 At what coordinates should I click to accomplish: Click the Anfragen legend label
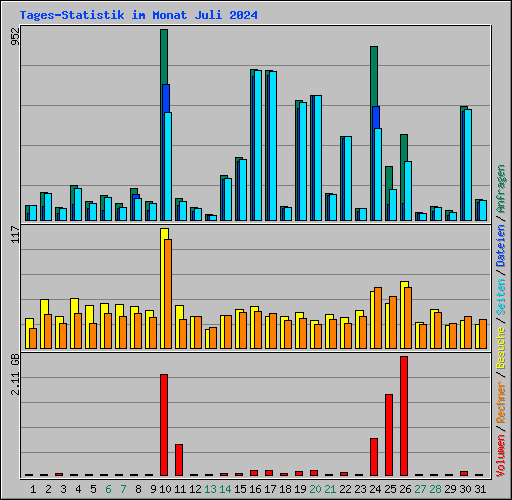coord(501,189)
